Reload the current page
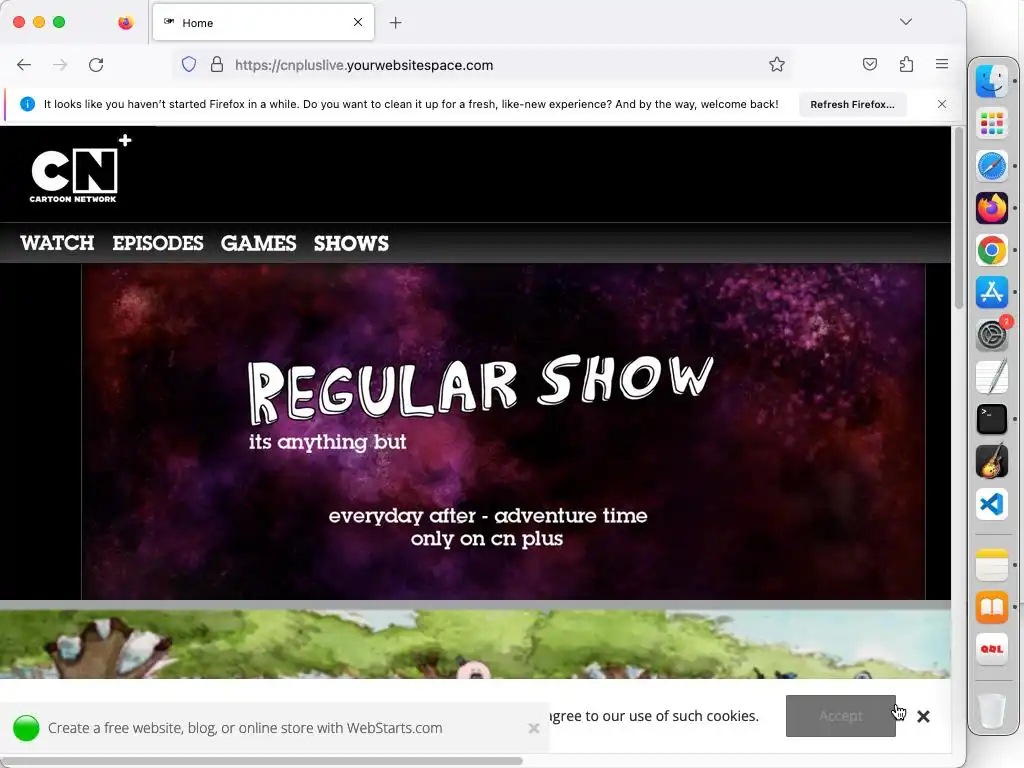 pyautogui.click(x=96, y=65)
